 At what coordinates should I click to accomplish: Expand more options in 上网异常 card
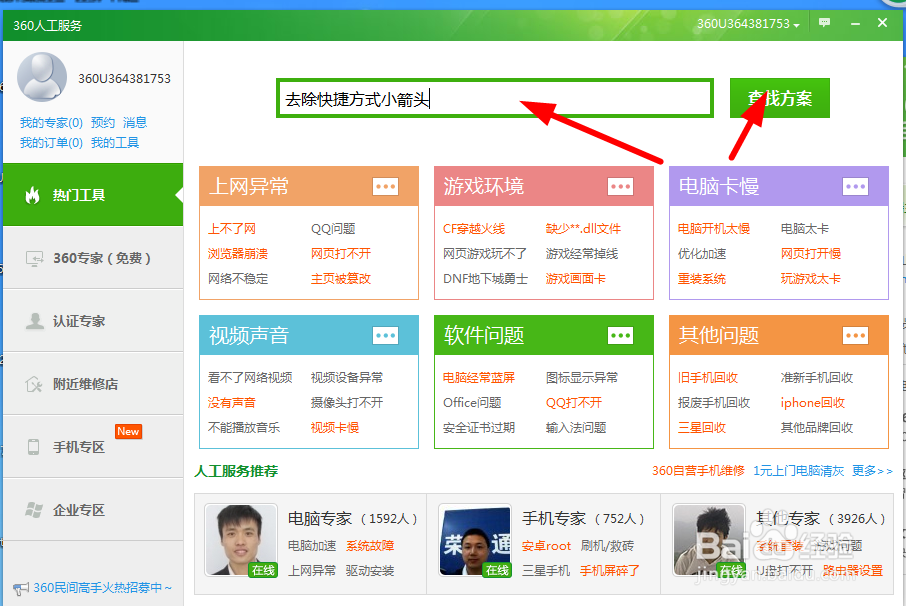385,186
